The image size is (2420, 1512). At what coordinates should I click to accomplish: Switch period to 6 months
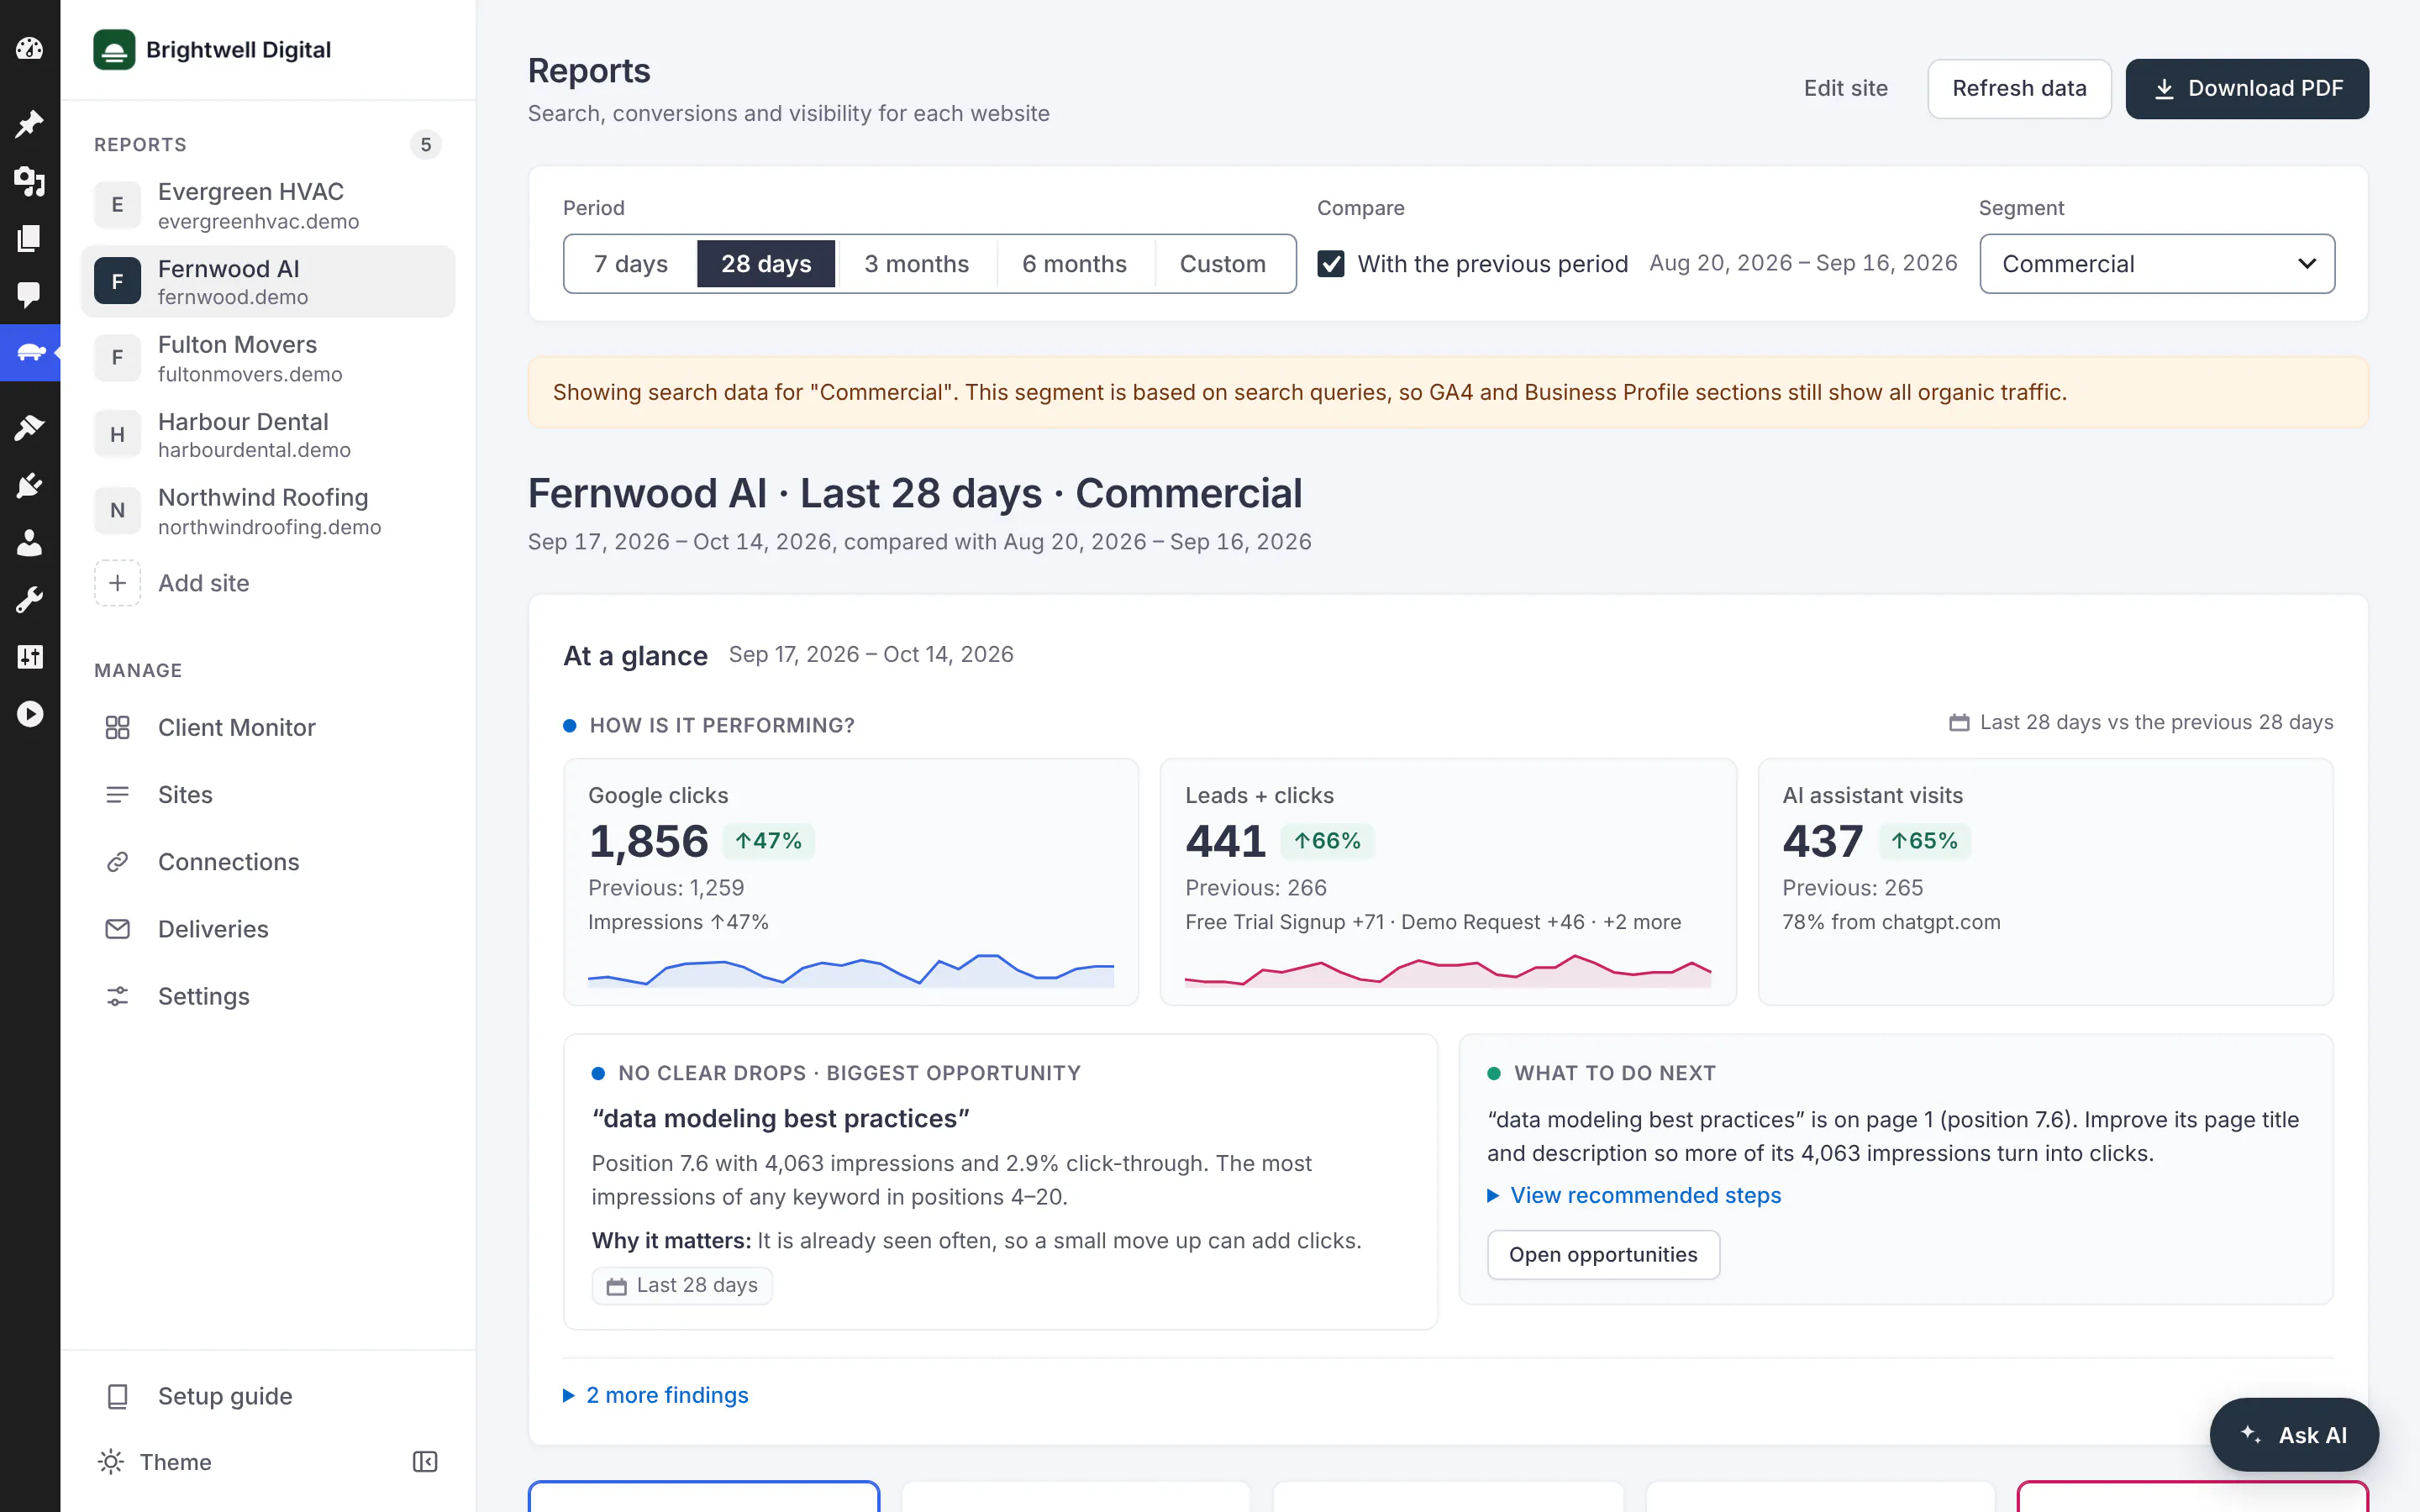point(1075,264)
